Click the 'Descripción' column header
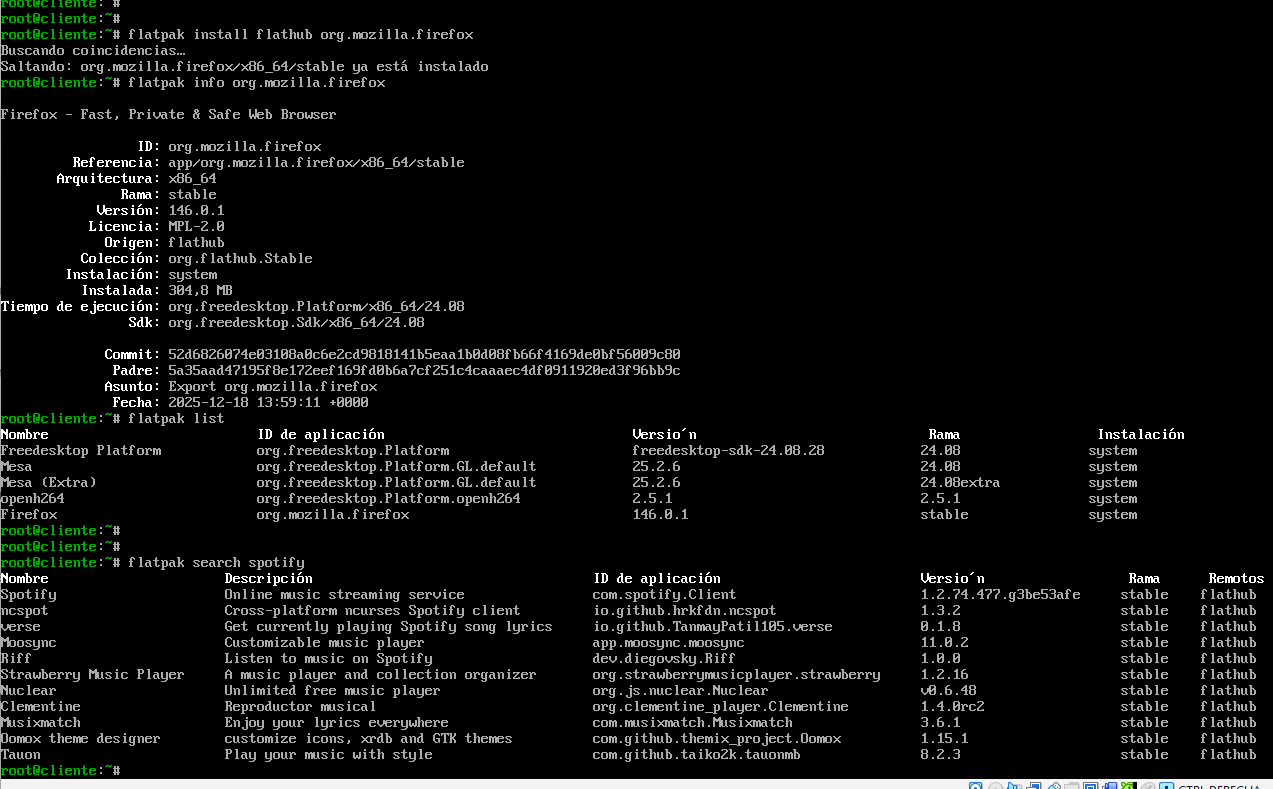 pos(268,578)
